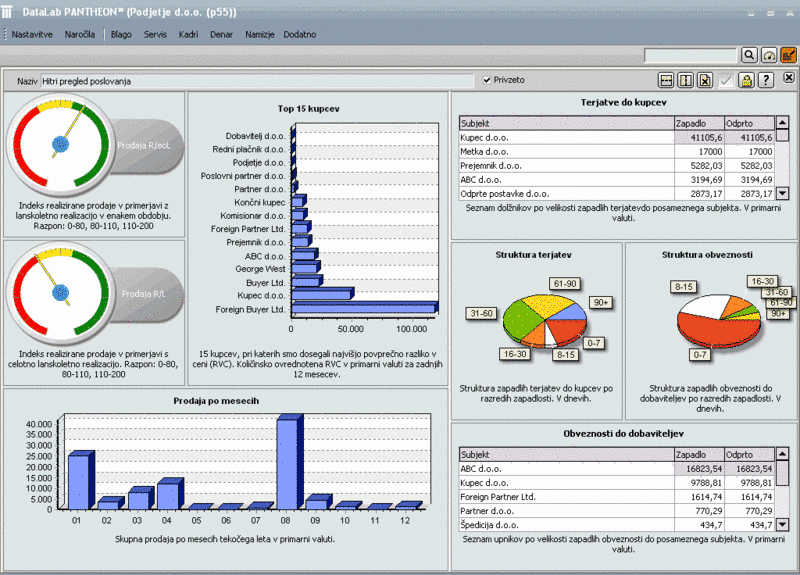
Task: Open the Nastavitve menu
Action: [33, 34]
